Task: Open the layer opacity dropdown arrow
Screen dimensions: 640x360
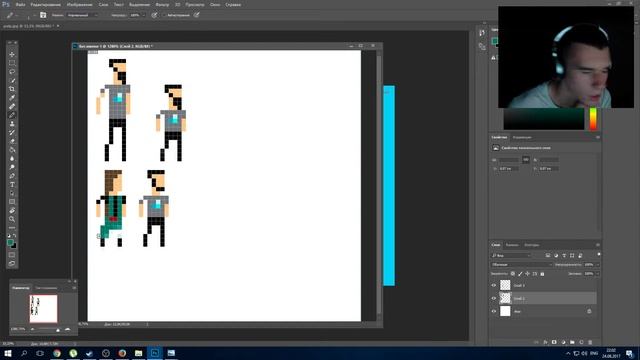Action: [598, 264]
